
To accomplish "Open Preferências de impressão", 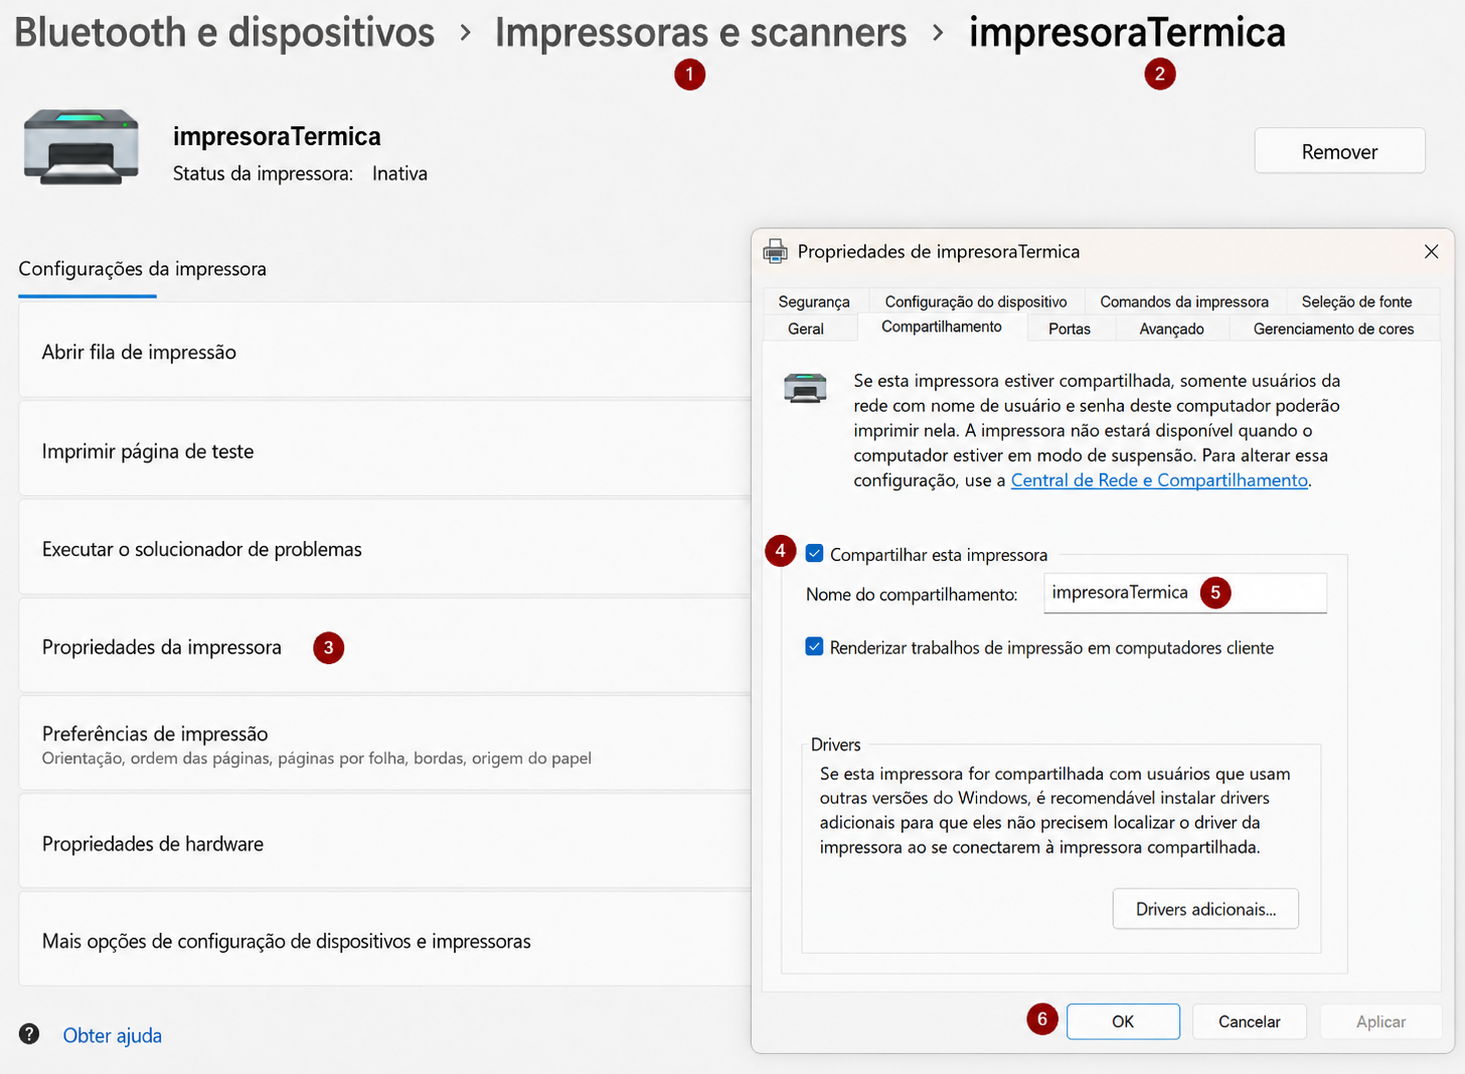I will click(385, 744).
